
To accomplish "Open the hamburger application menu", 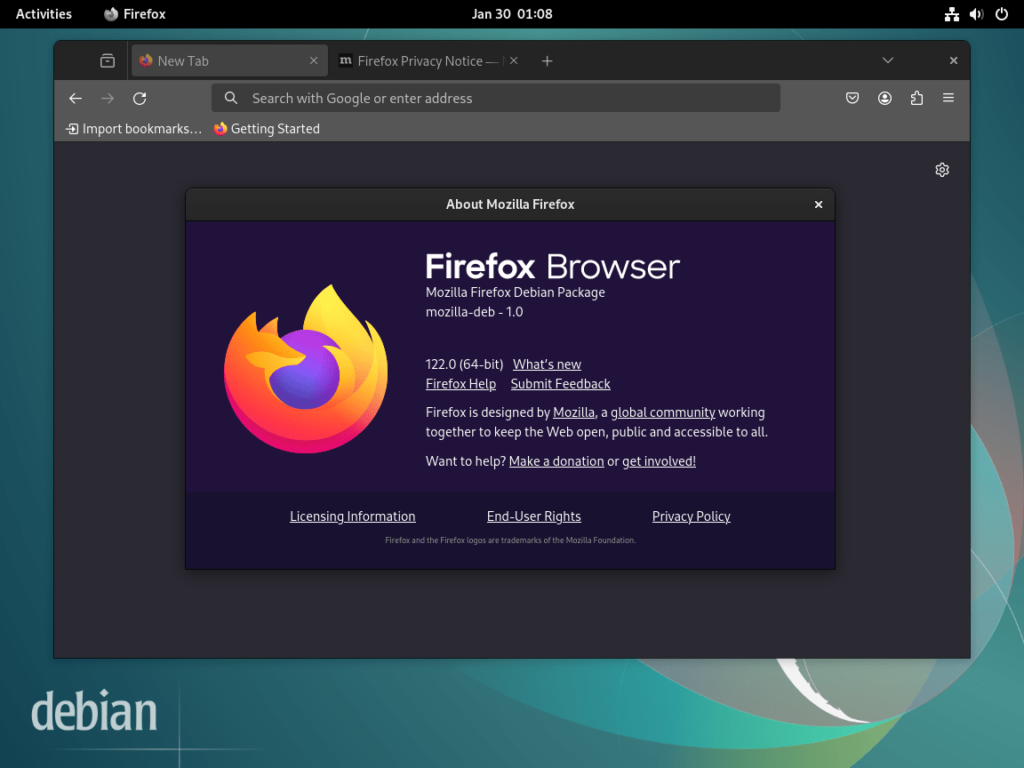I will click(x=948, y=98).
